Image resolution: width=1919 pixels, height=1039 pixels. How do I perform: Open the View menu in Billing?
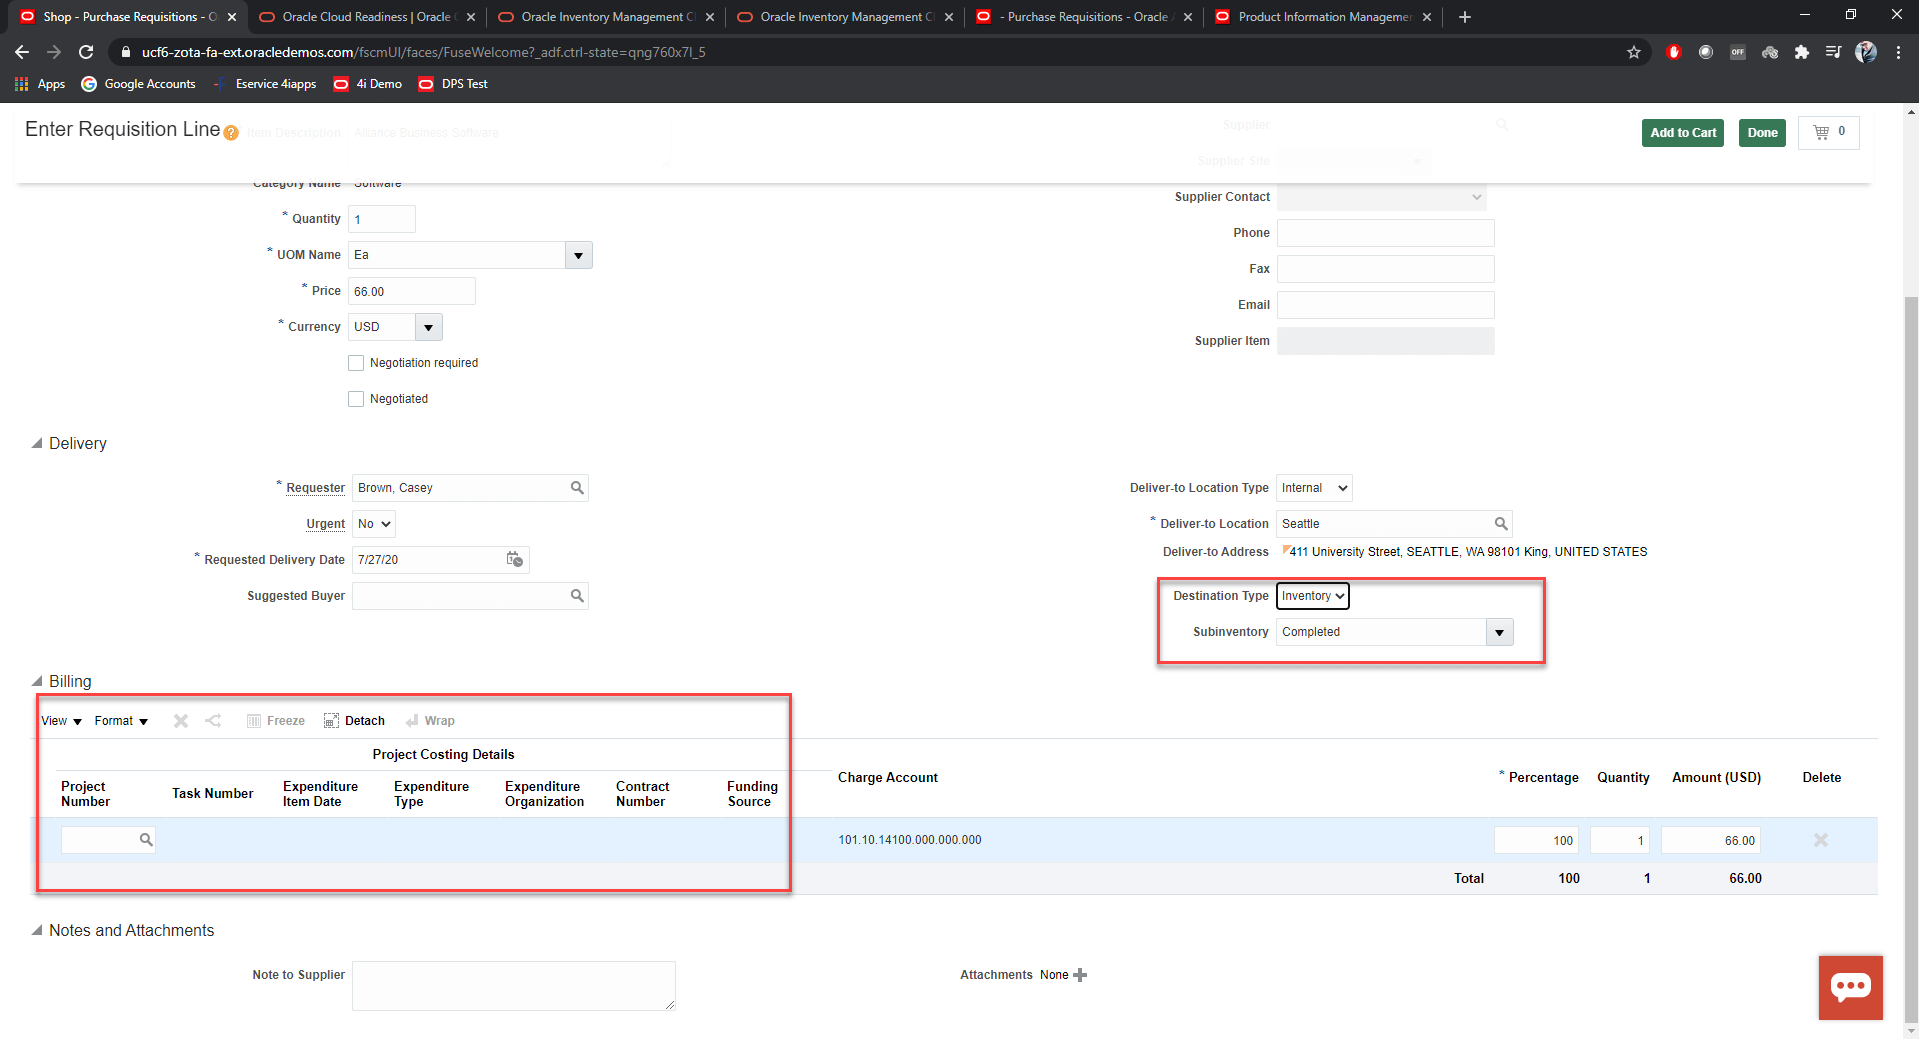click(x=61, y=721)
